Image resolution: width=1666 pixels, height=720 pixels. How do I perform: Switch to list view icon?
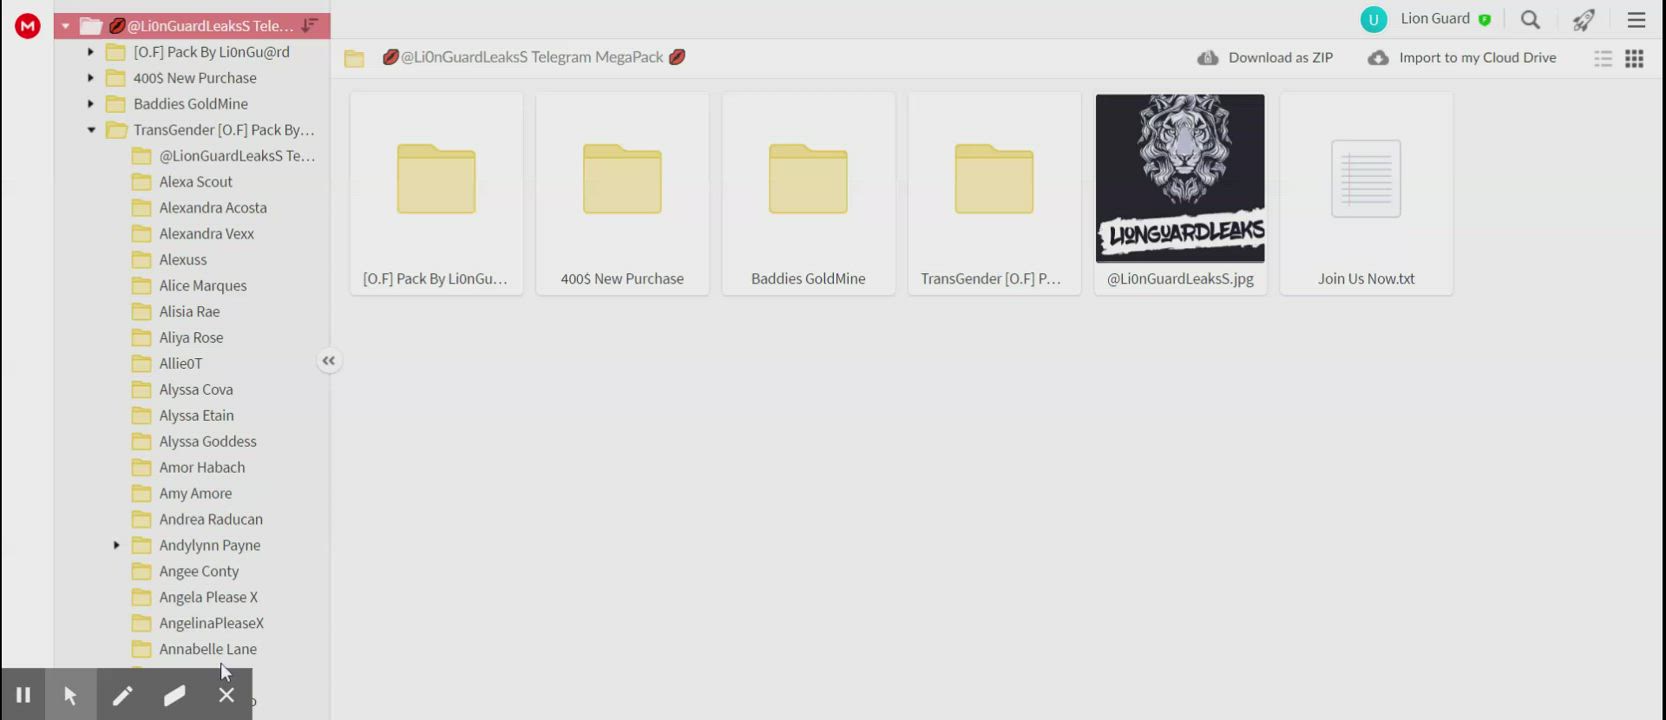(1603, 58)
